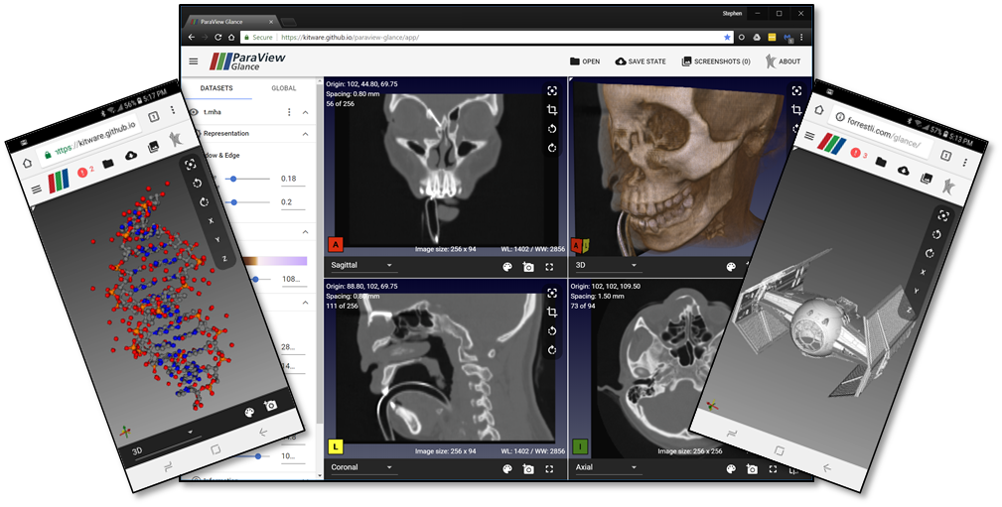
Task: Toggle visibility eye of t.mha dataset
Action: tap(194, 112)
